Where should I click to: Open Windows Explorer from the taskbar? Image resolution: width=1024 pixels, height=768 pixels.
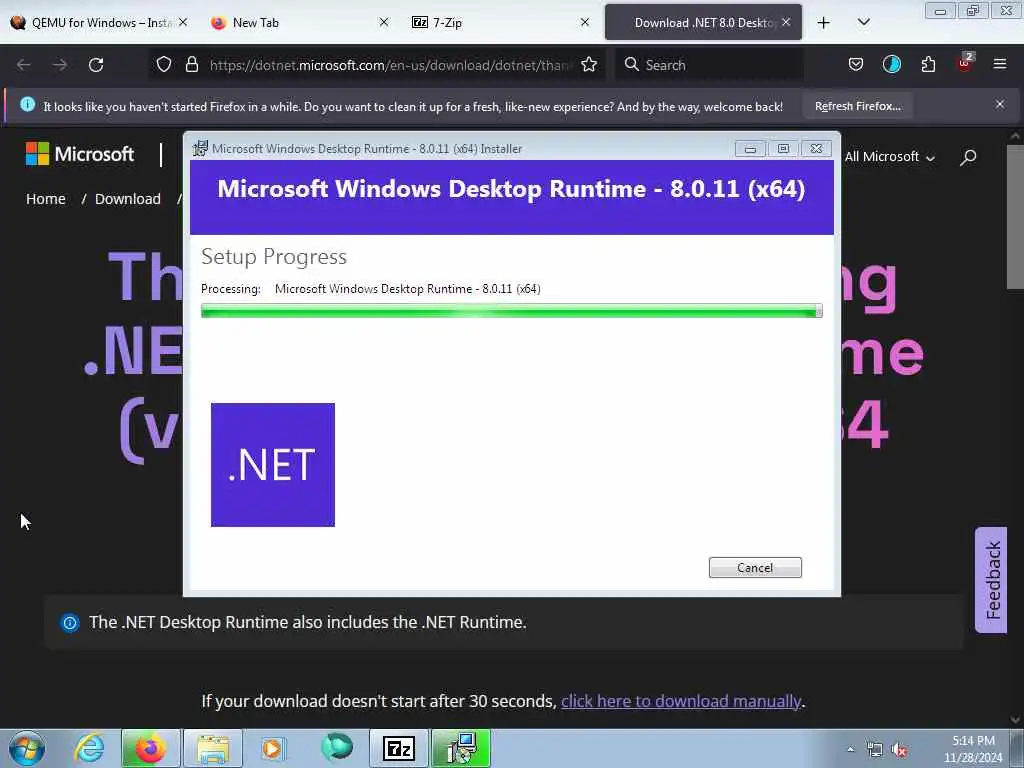[x=213, y=748]
